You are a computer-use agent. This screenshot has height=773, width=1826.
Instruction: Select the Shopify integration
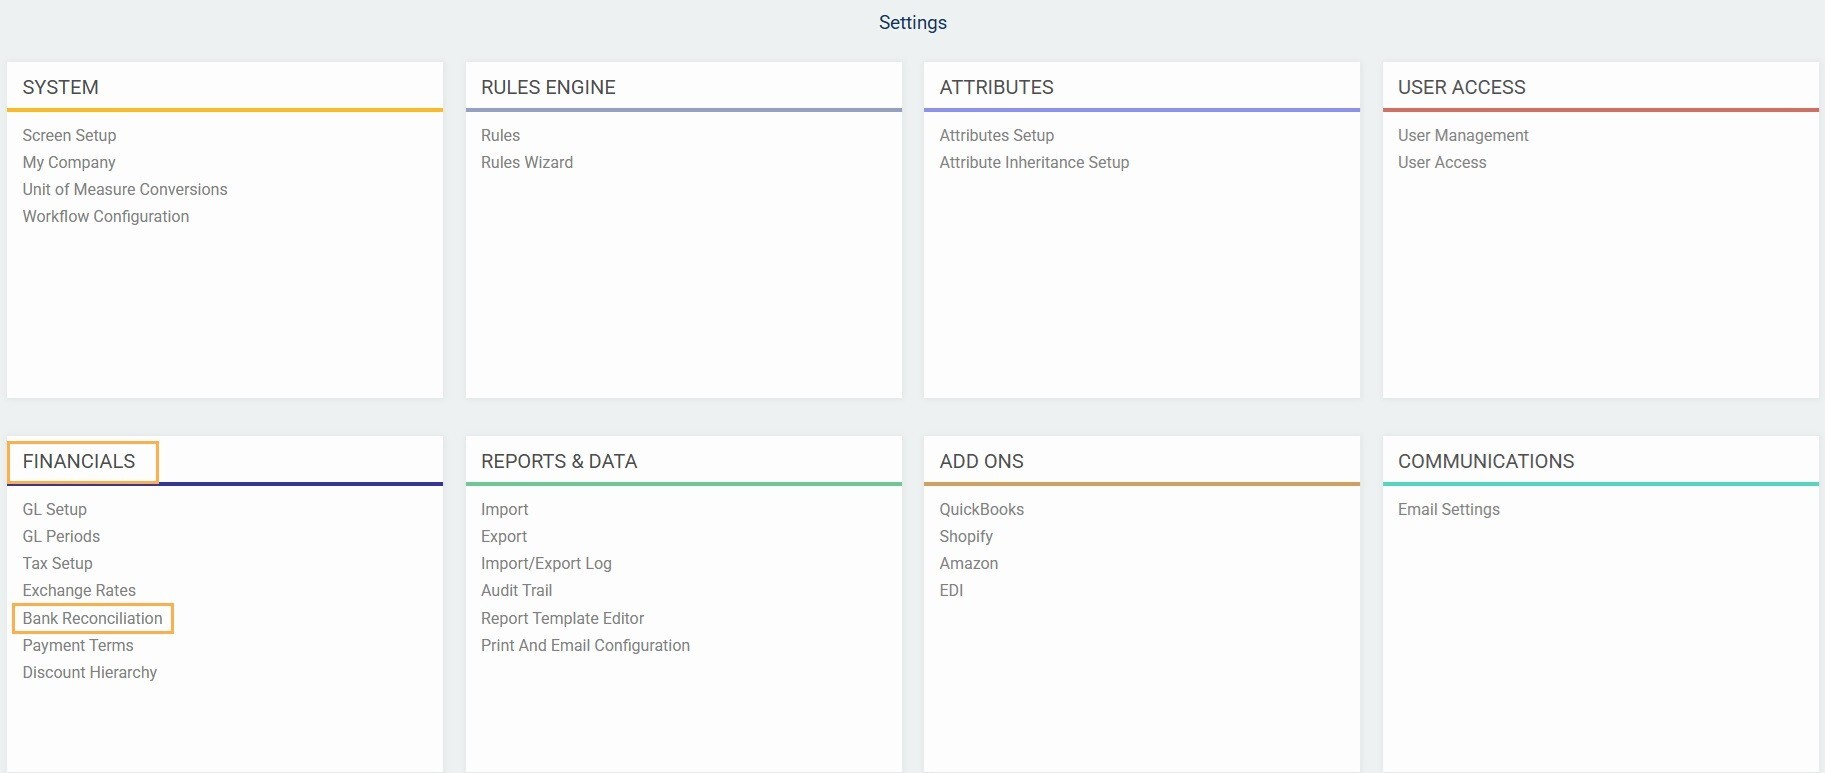[966, 536]
